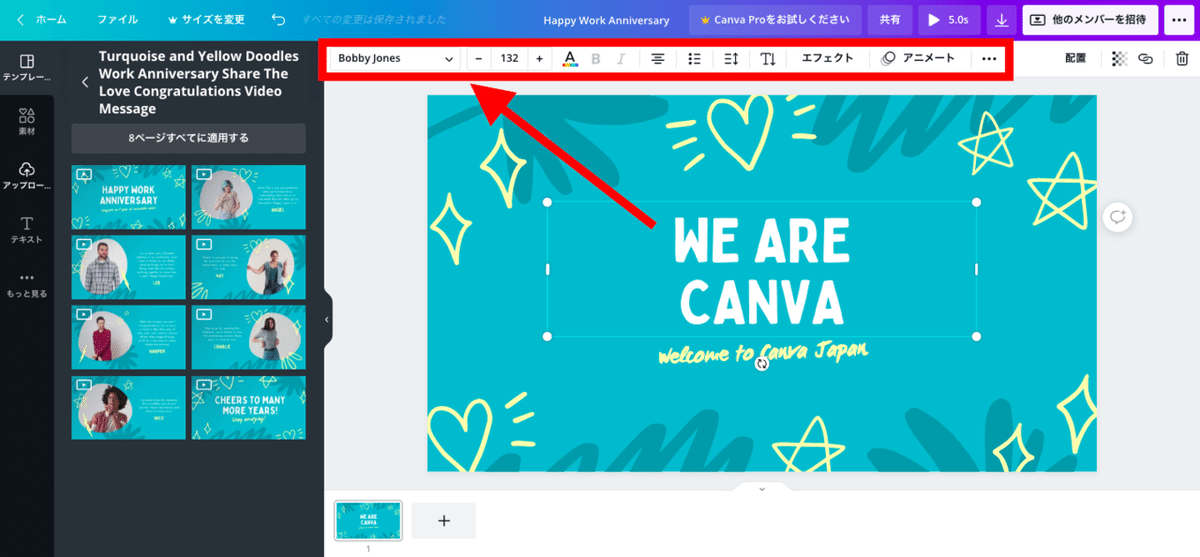Select template thumbnail of man in red sweater

[x=128, y=336]
